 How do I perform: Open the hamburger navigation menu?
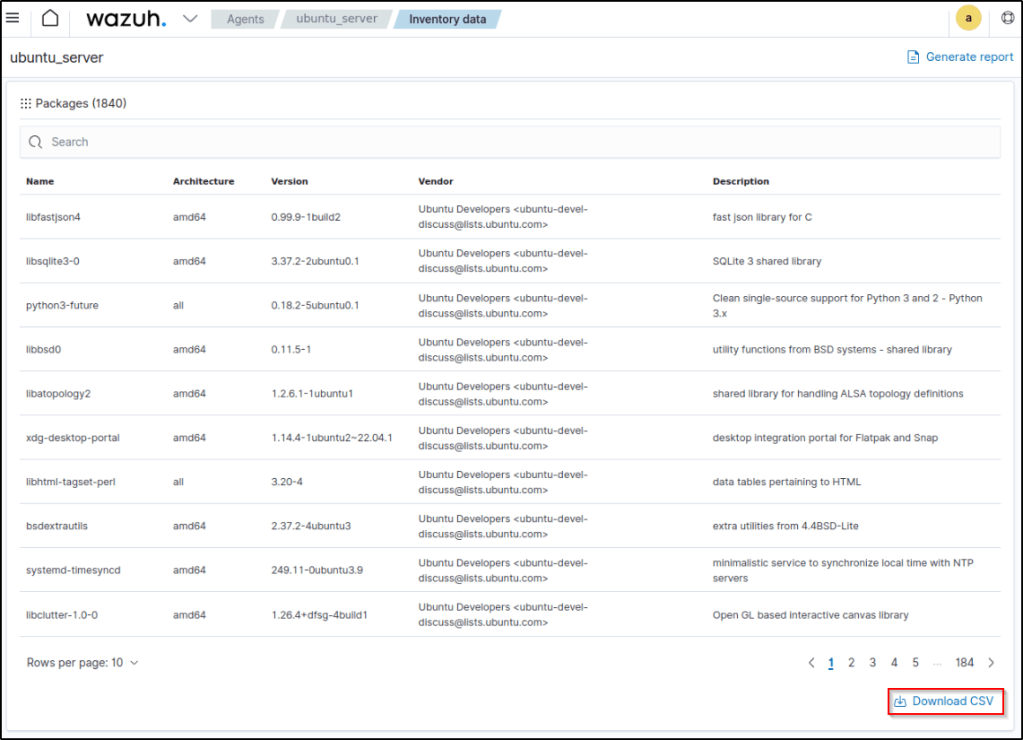pyautogui.click(x=13, y=18)
